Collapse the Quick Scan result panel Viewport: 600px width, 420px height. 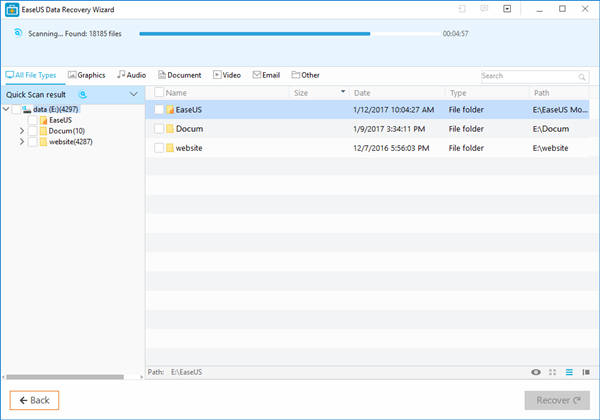134,94
